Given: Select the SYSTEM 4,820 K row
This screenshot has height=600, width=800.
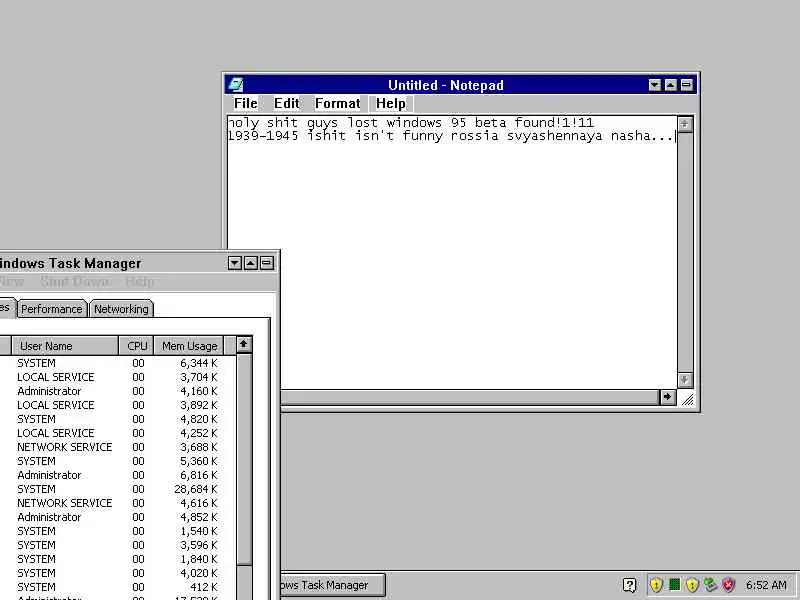Looking at the screenshot, I should 118,419.
